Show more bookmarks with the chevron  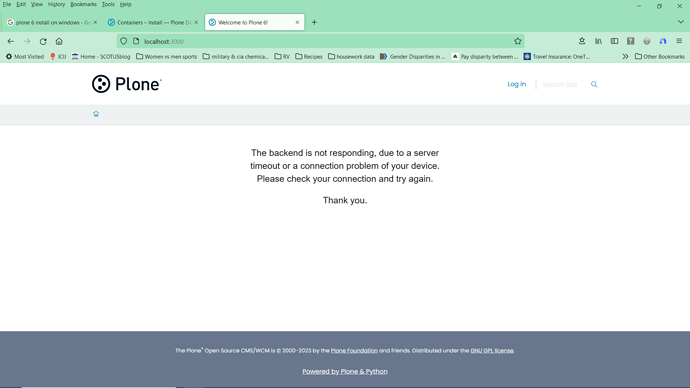625,56
